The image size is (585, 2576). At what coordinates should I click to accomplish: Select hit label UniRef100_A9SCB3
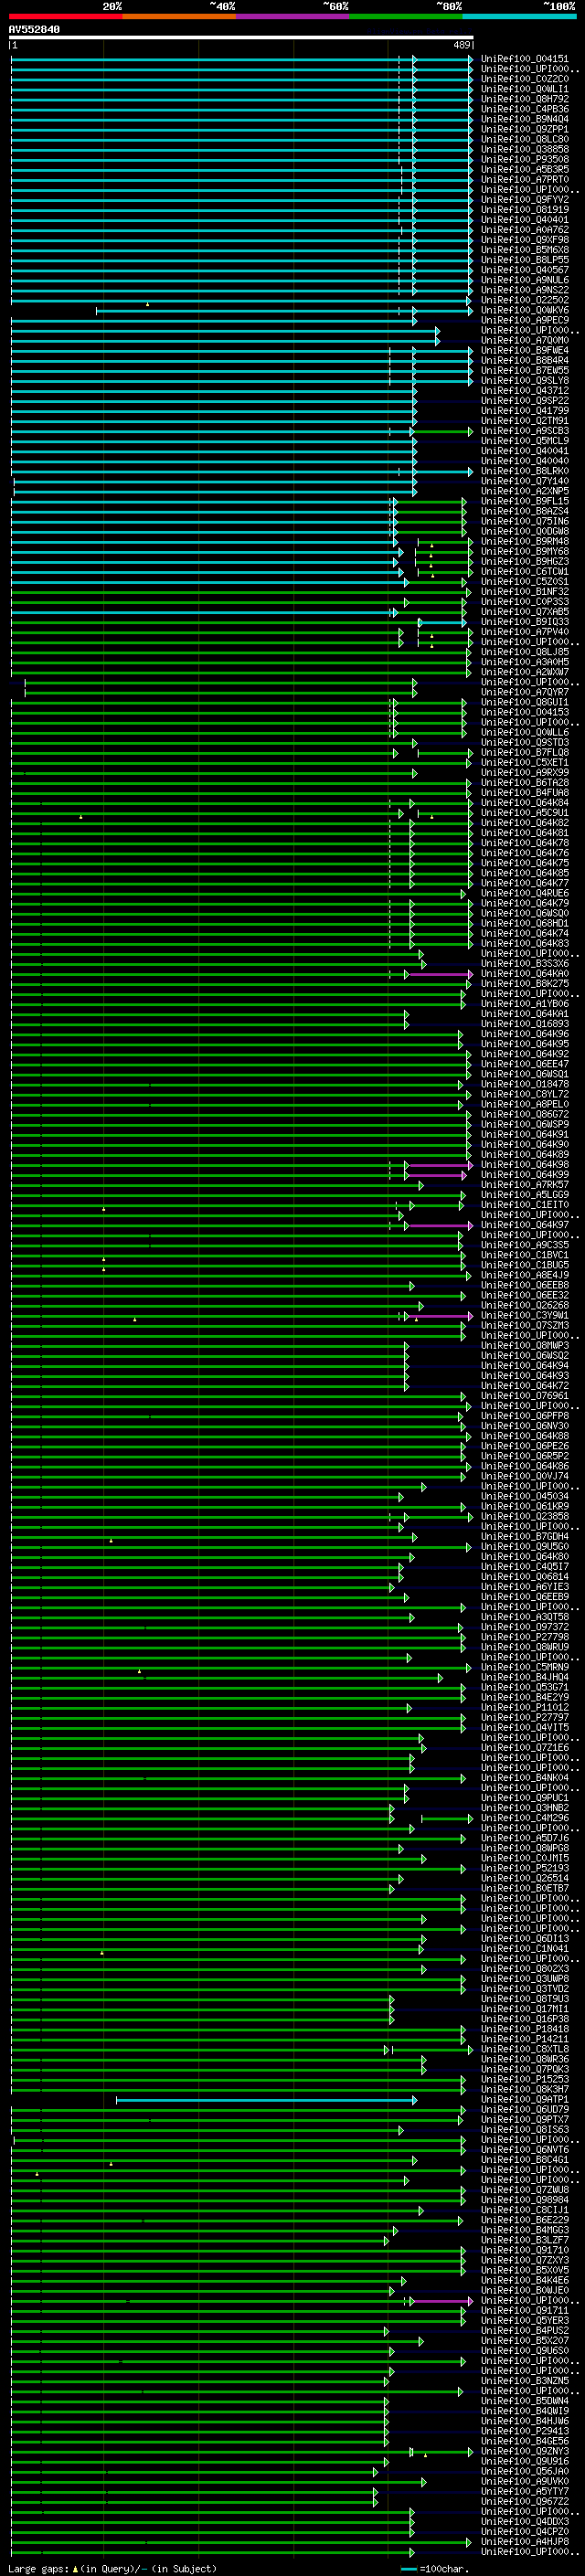pos(525,431)
